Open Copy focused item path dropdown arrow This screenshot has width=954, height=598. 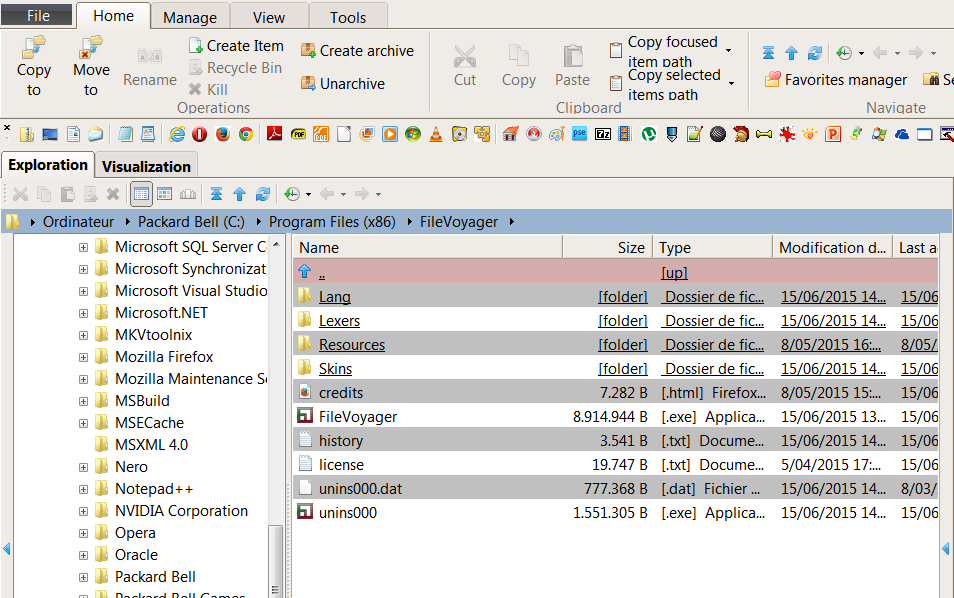coord(728,50)
